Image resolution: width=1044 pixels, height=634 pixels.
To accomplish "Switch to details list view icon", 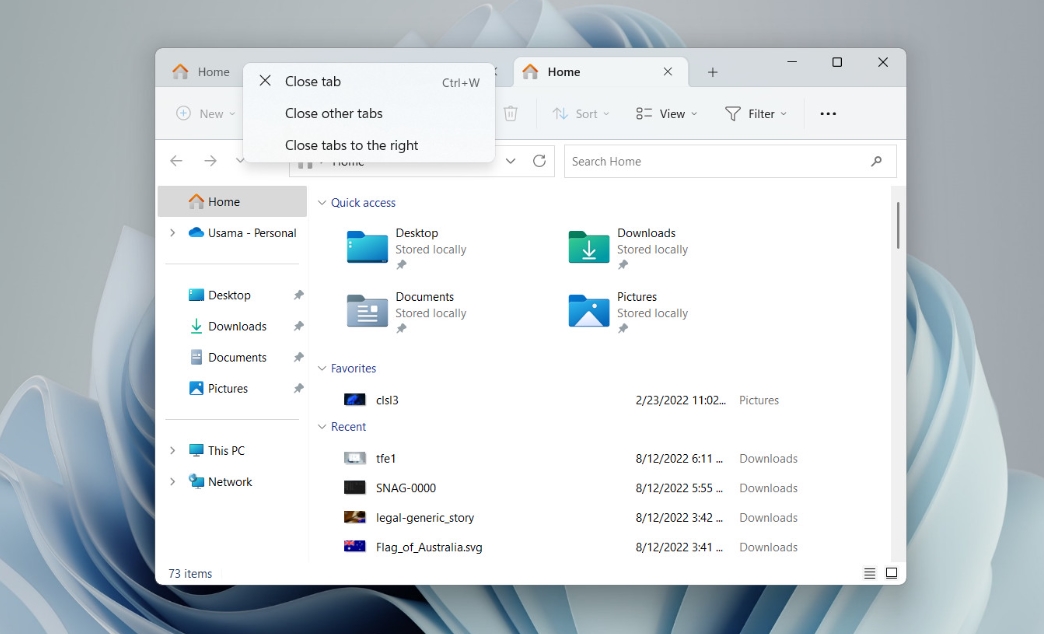I will tap(869, 573).
